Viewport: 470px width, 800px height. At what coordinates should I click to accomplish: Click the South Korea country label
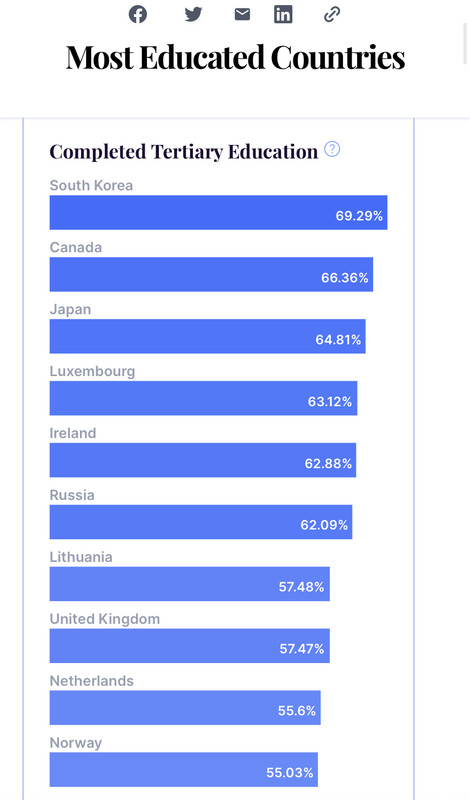(91, 185)
